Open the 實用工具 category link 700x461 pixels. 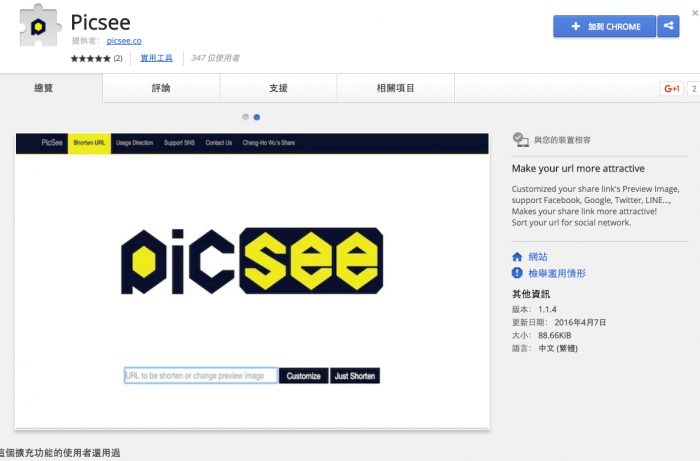click(156, 58)
